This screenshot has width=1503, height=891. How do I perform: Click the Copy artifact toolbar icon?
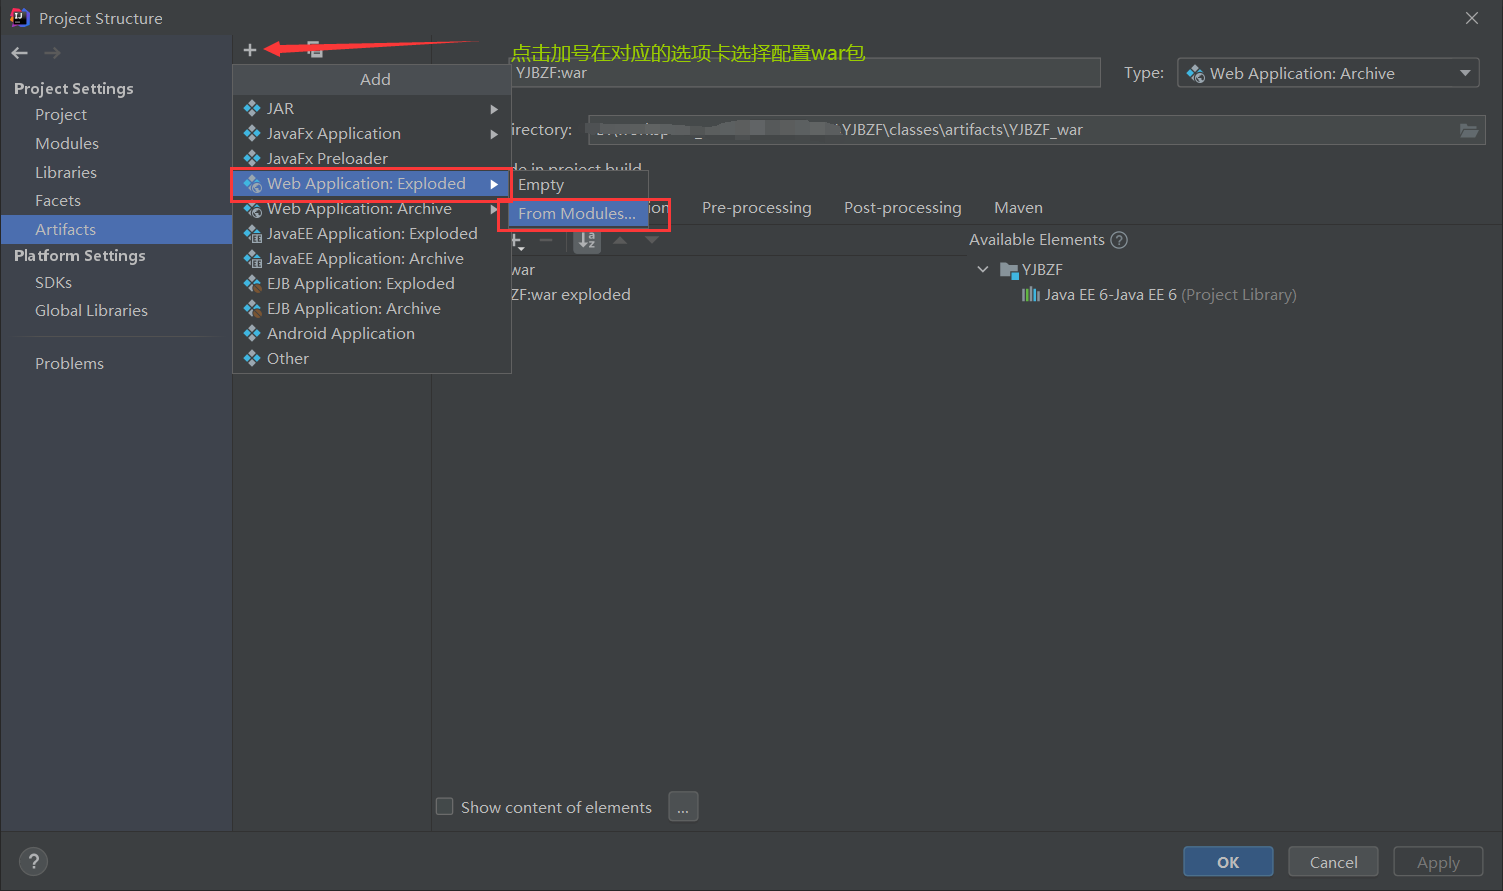(x=315, y=49)
